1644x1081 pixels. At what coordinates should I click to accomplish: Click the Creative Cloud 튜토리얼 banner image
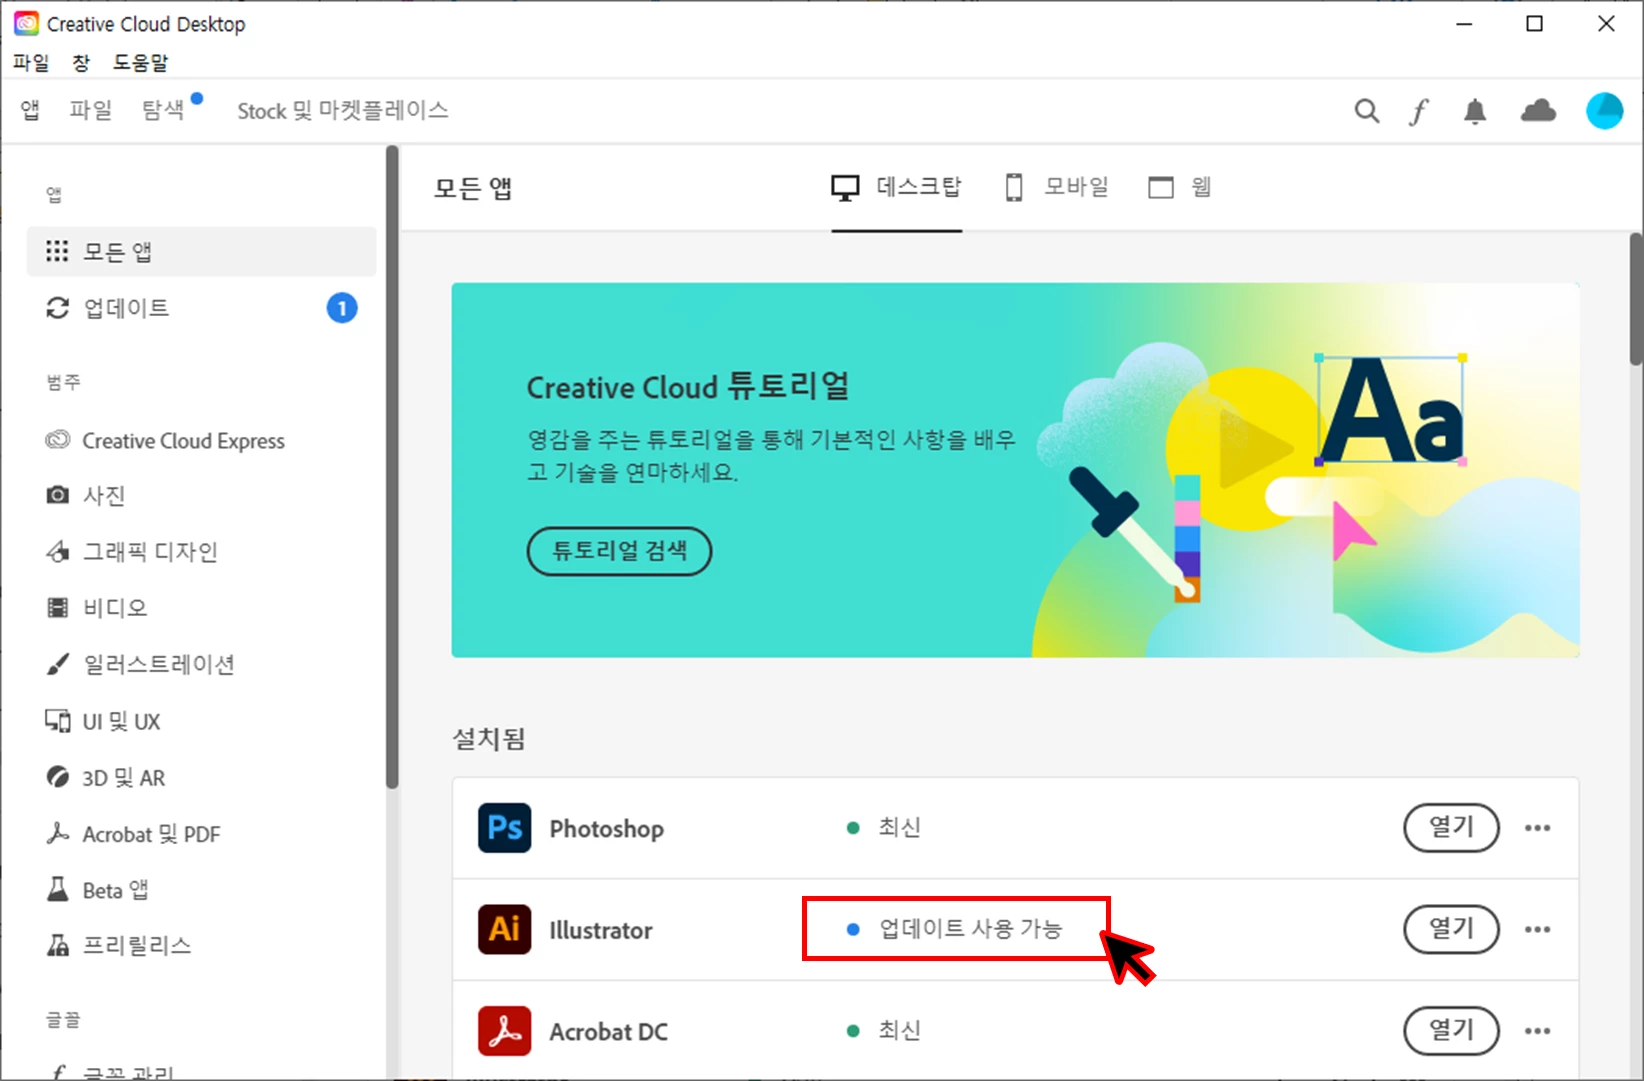click(x=1015, y=470)
